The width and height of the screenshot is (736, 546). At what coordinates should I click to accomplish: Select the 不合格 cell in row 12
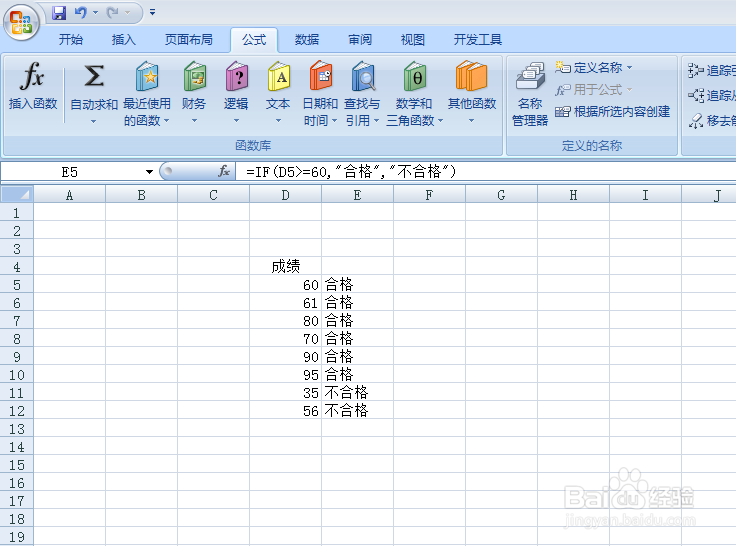pos(357,411)
